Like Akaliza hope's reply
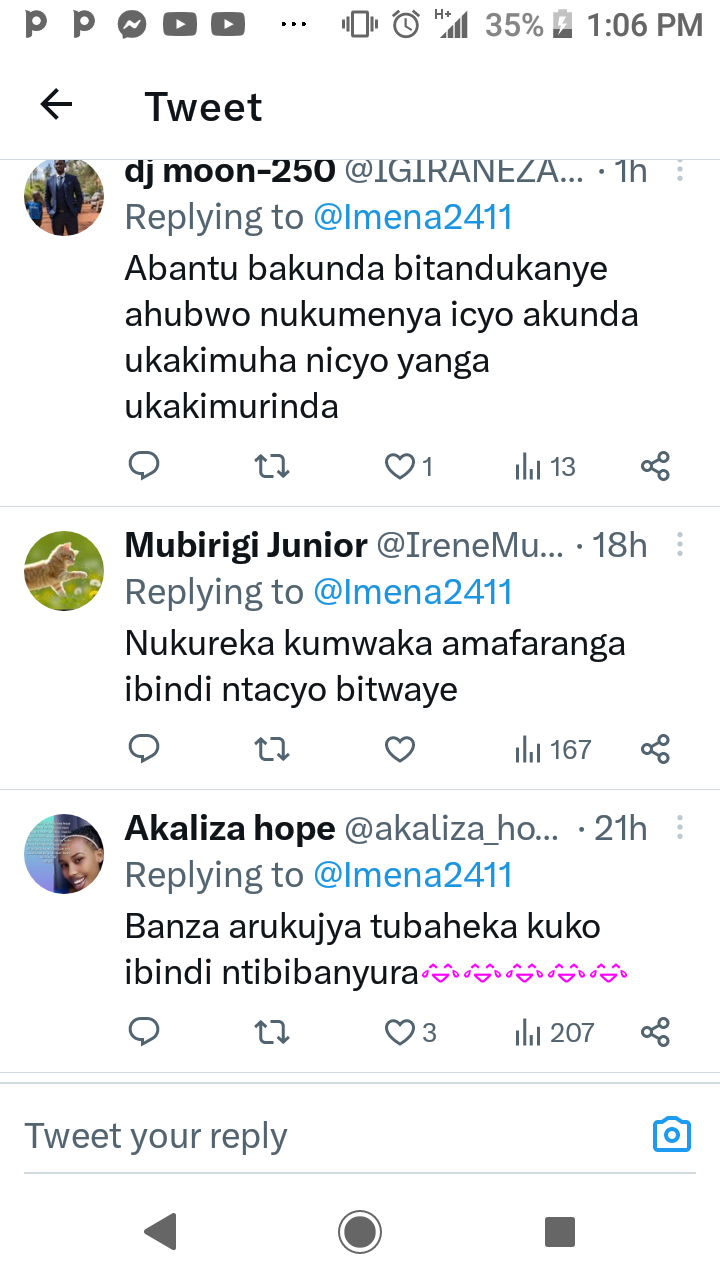Screen dimensions: 720x1280 401,1032
